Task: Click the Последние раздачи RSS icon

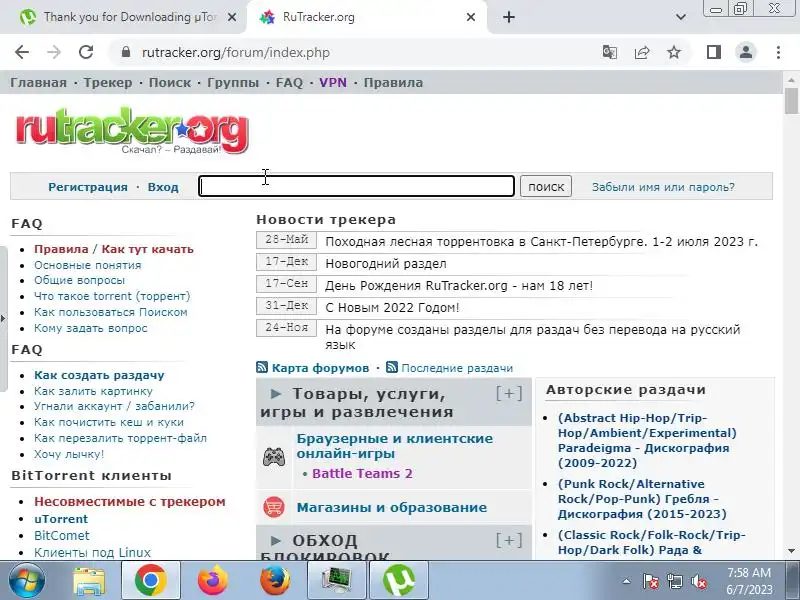Action: pos(392,367)
